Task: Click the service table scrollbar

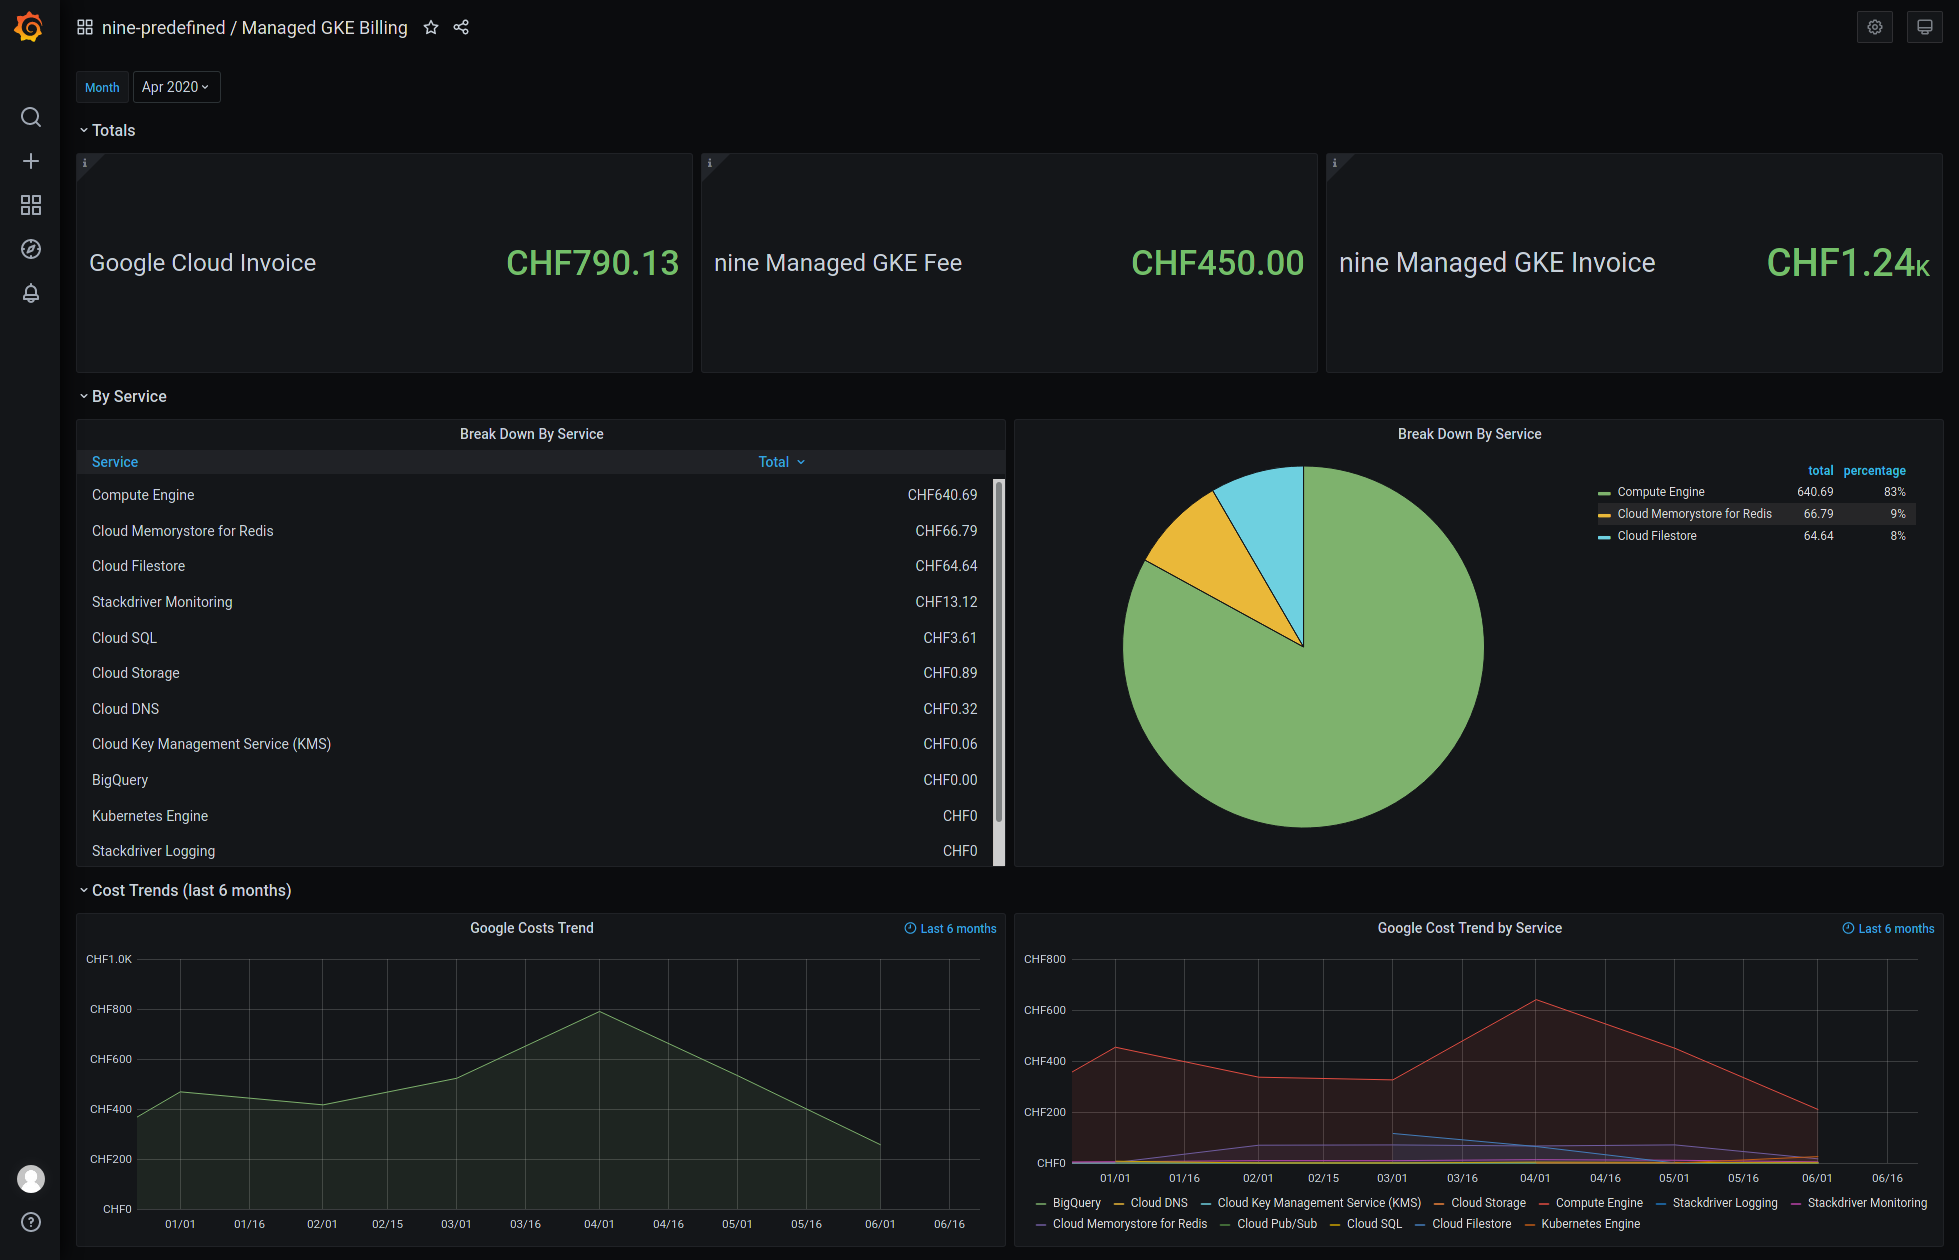Action: click(x=998, y=650)
